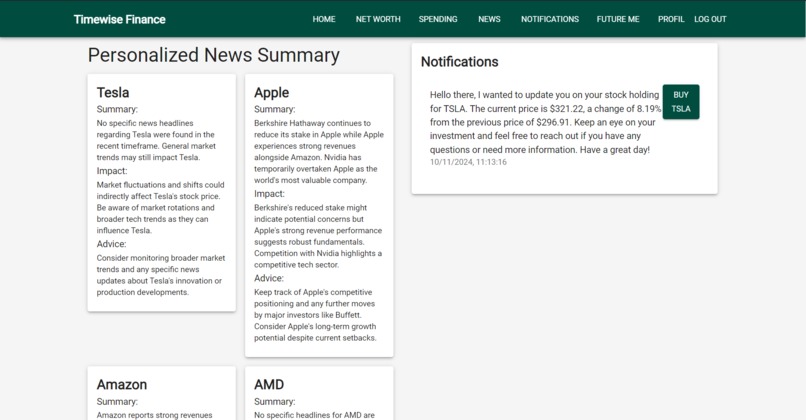Click 'Amazon reports strong revenues' text
Image resolution: width=806 pixels, height=420 pixels.
pyautogui.click(x=154, y=415)
